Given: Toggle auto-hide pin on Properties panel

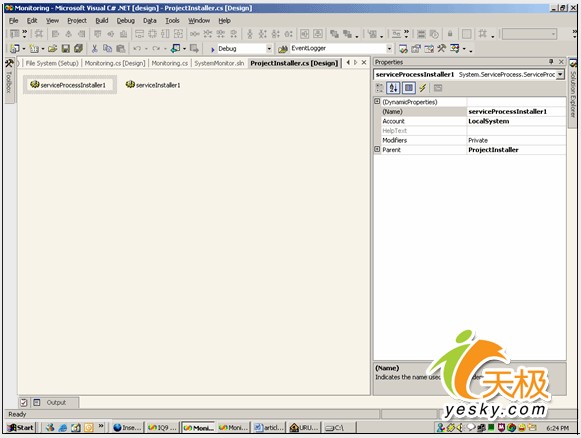Looking at the screenshot, I should point(551,62).
